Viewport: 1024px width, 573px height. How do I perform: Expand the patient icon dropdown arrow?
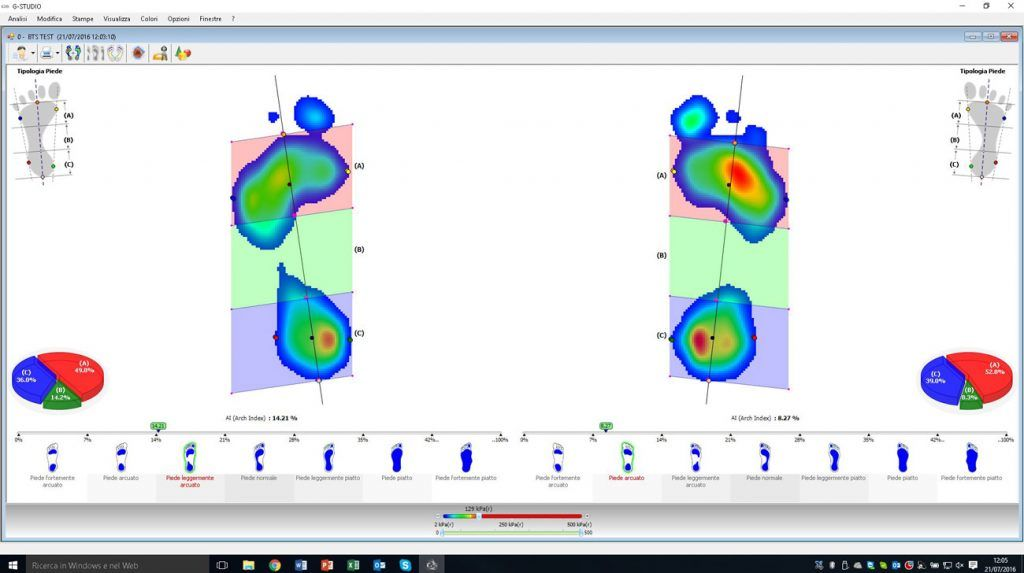(33, 54)
